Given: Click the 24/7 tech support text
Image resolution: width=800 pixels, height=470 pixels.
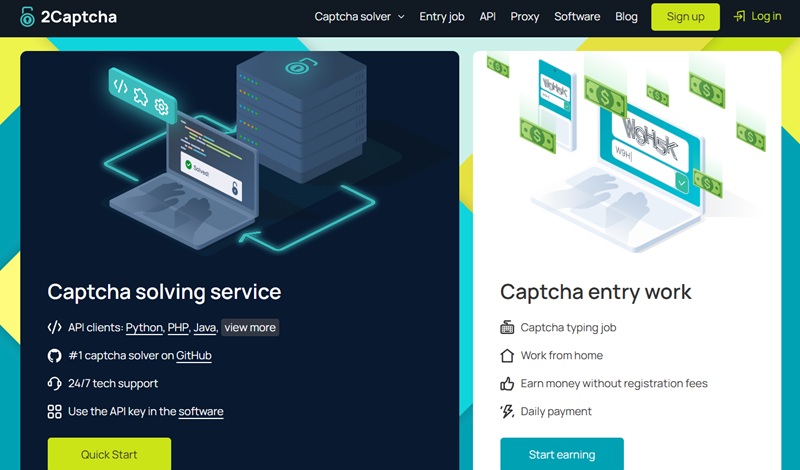Looking at the screenshot, I should (113, 384).
